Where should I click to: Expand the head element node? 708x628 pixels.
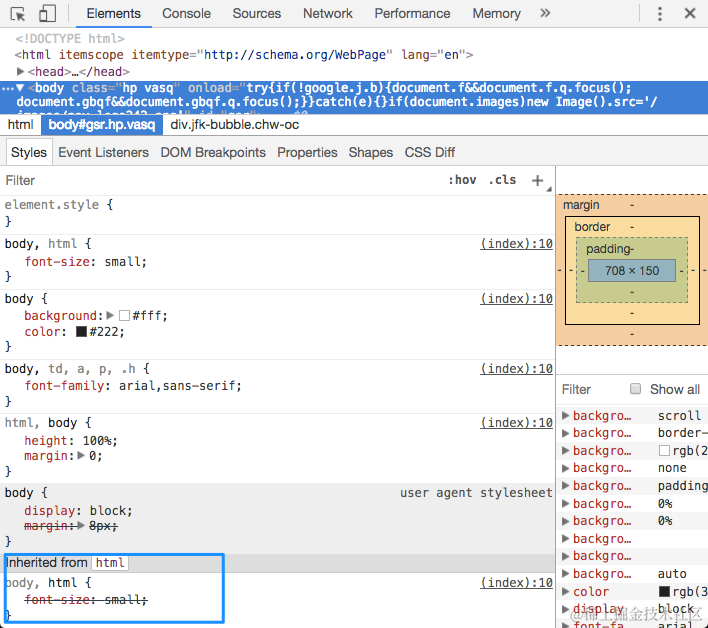[x=20, y=71]
